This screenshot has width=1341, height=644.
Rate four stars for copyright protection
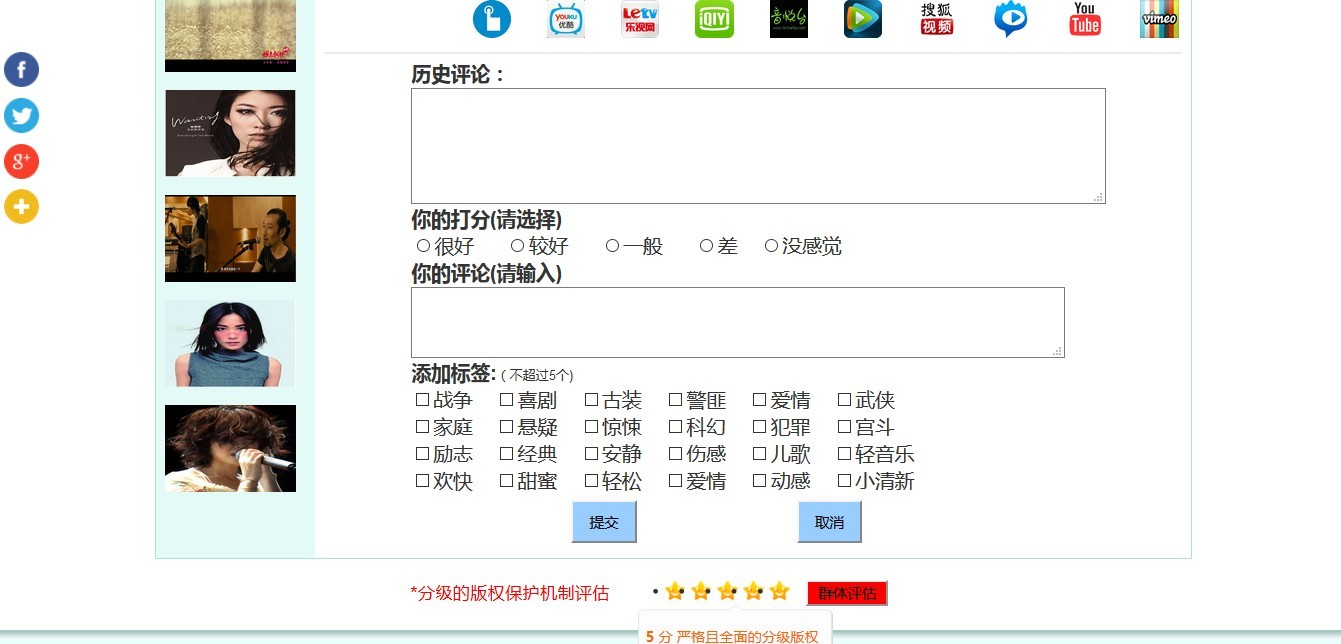(x=753, y=591)
